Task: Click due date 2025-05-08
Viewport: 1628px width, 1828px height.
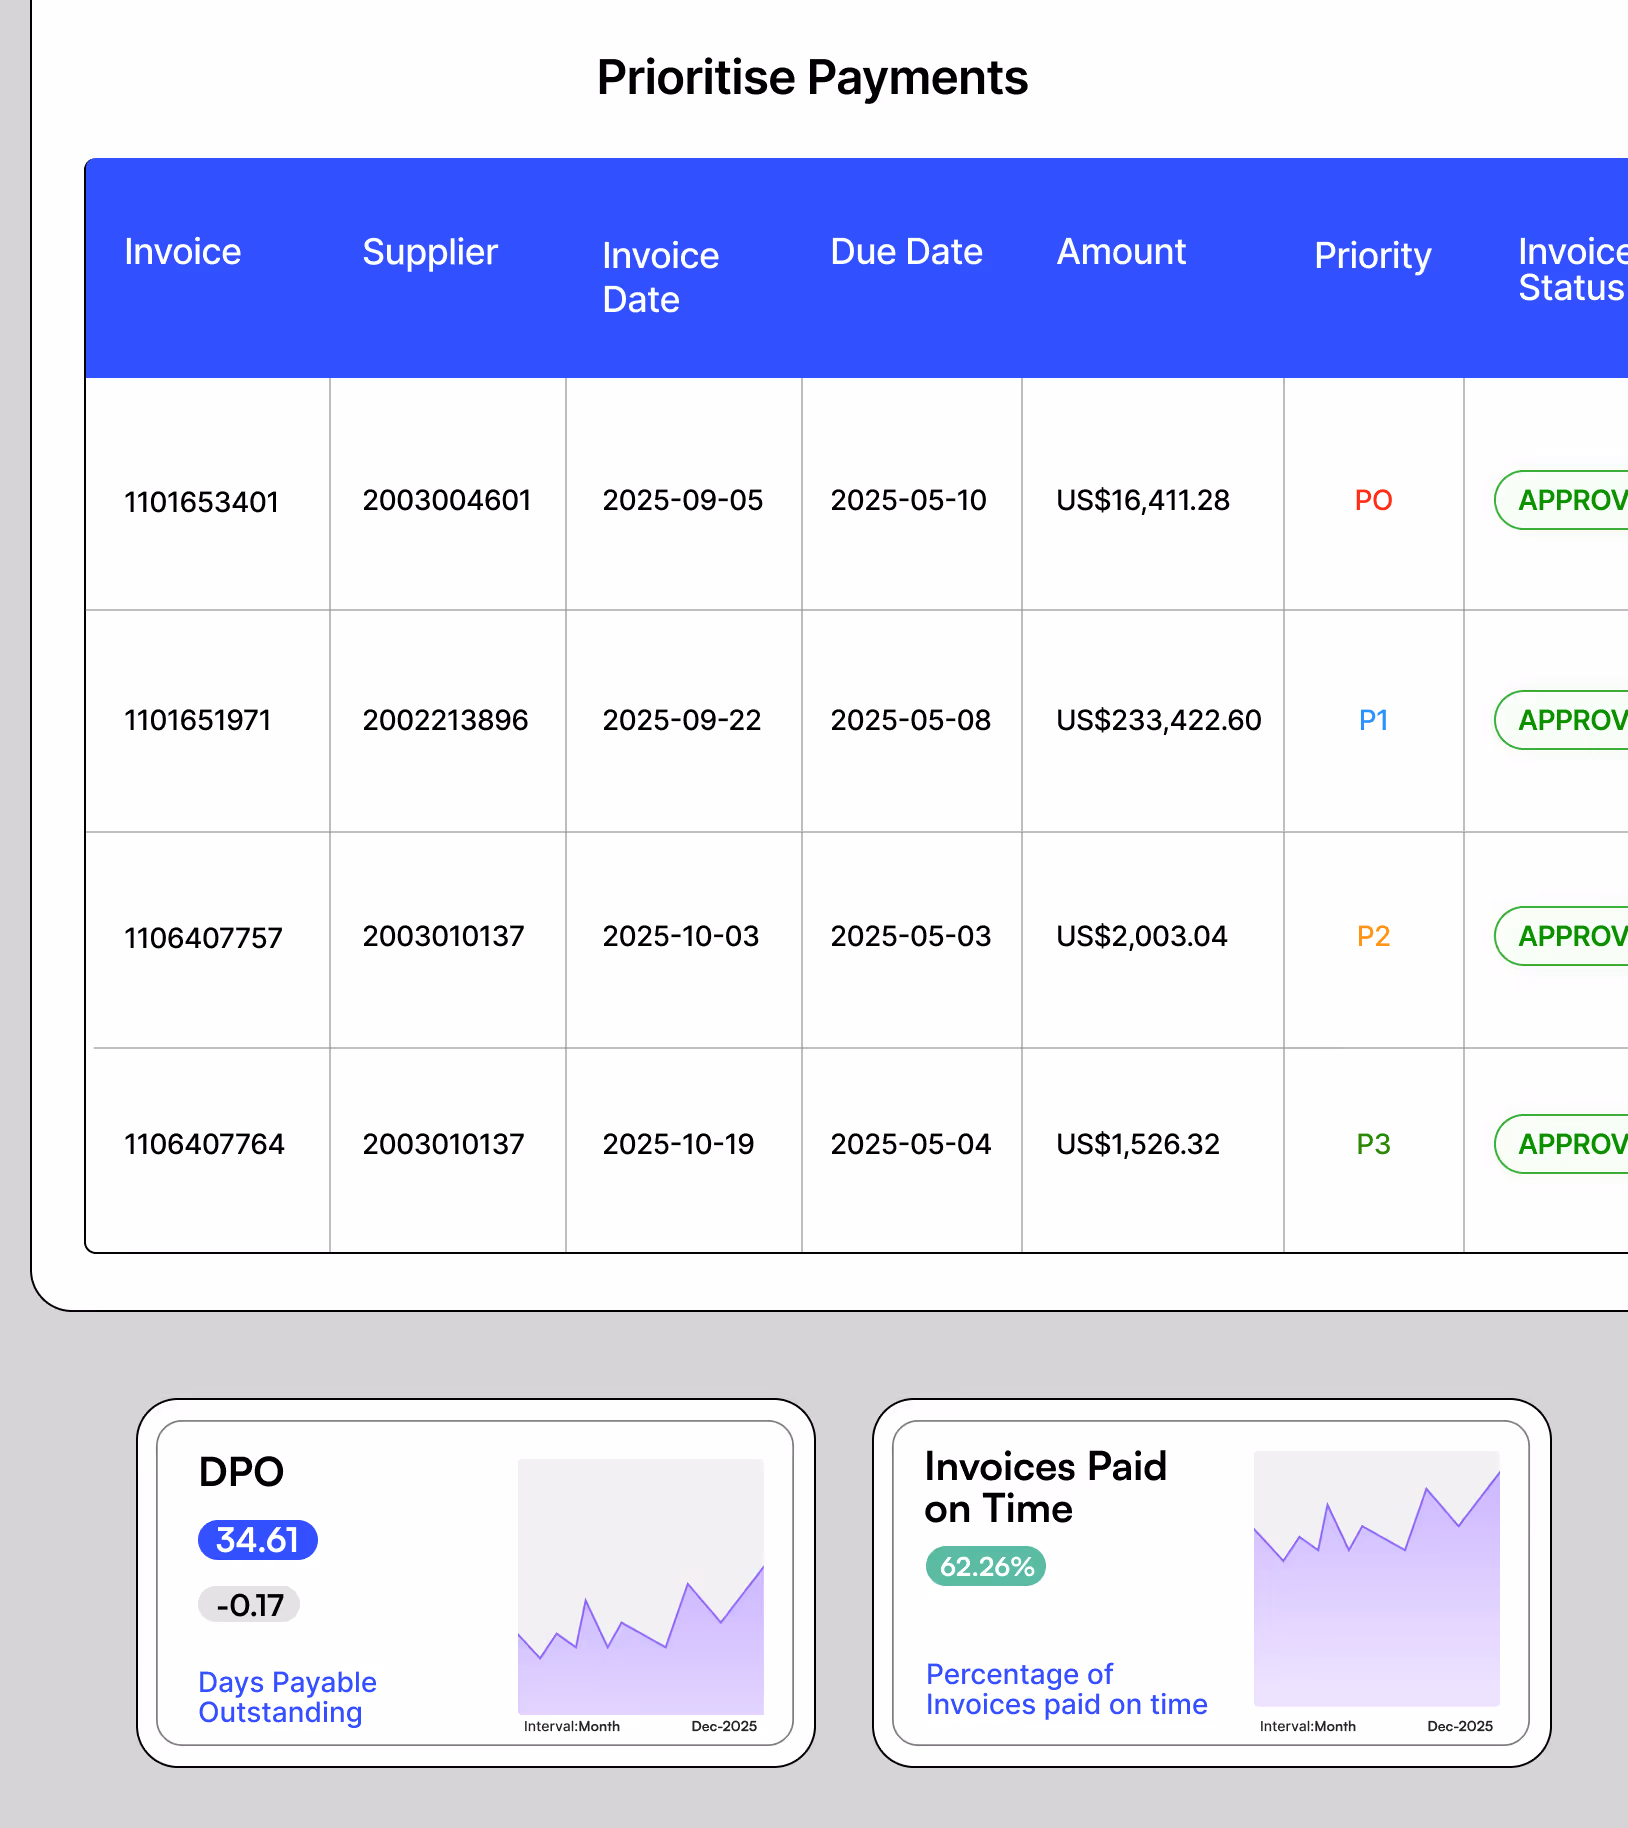Action: tap(911, 720)
